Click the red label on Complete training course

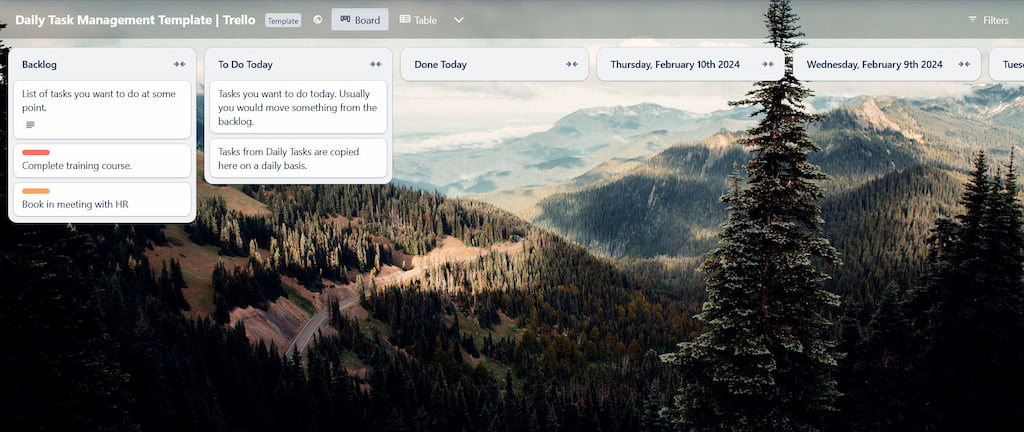(x=36, y=152)
